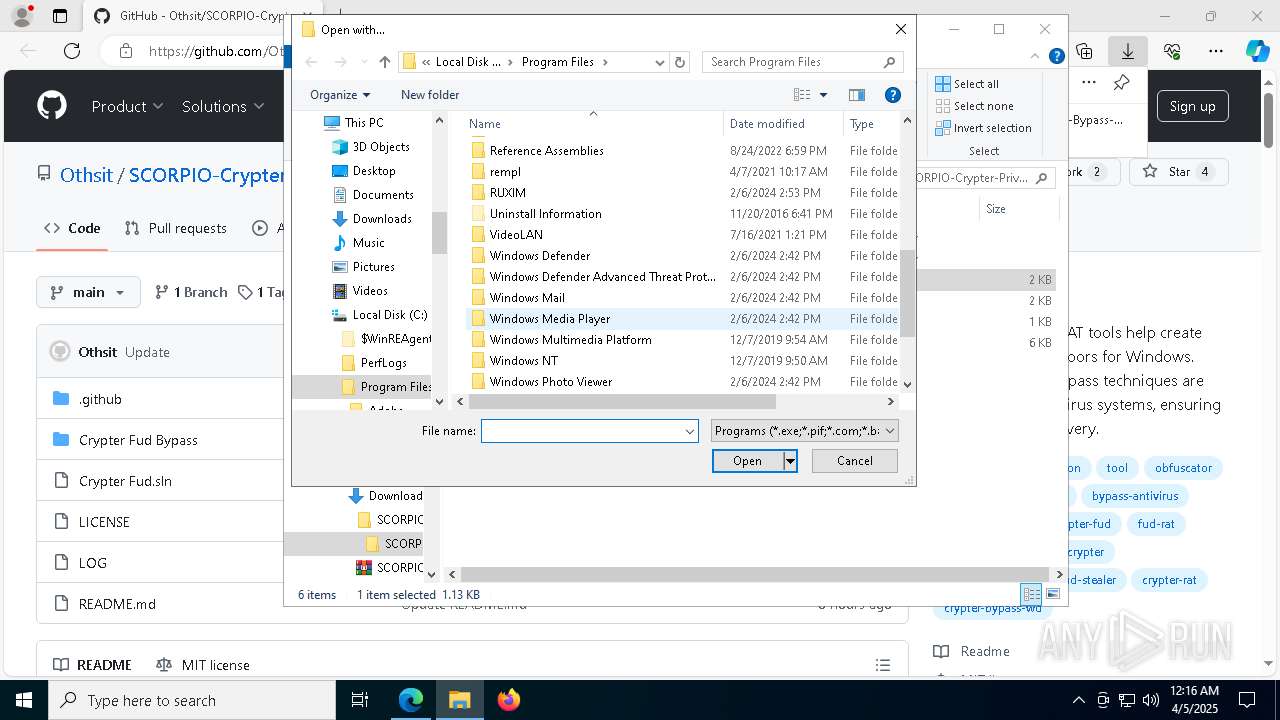The image size is (1280, 720).
Task: Change view layout icon in dialog toolbar
Action: pyautogui.click(x=802, y=95)
